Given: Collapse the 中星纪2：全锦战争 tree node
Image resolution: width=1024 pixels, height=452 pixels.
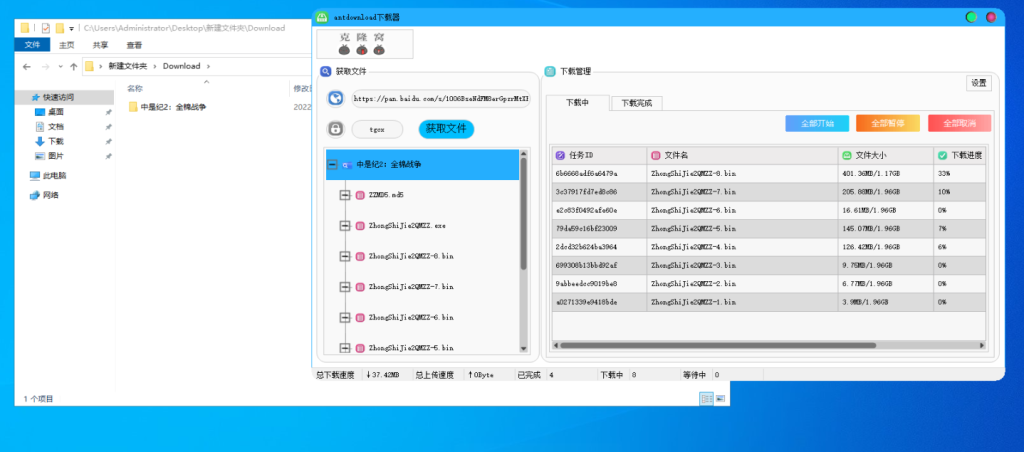Looking at the screenshot, I should pyautogui.click(x=332, y=164).
